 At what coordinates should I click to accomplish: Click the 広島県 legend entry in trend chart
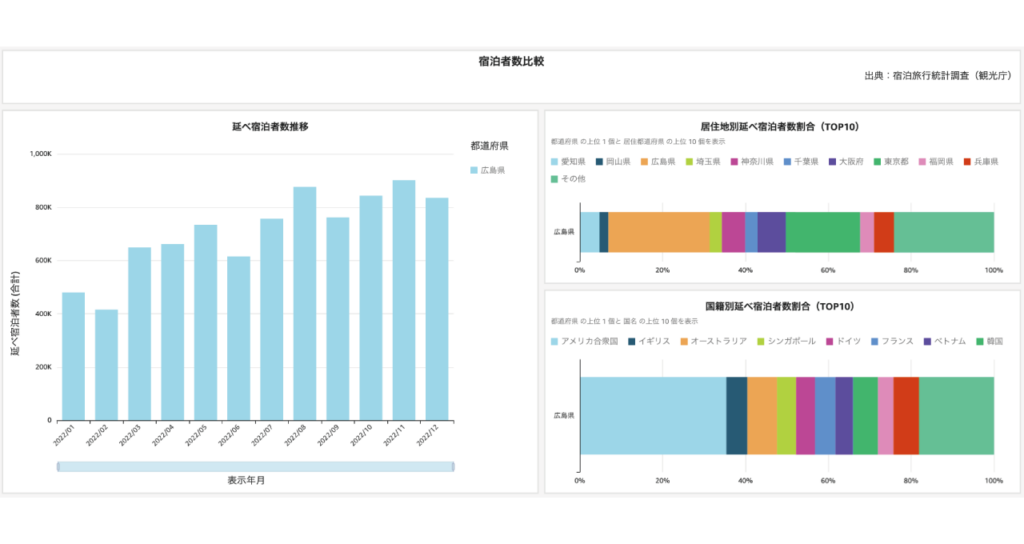pyautogui.click(x=492, y=171)
